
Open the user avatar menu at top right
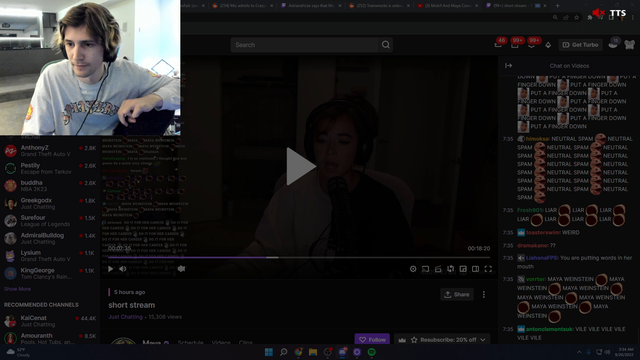629,44
